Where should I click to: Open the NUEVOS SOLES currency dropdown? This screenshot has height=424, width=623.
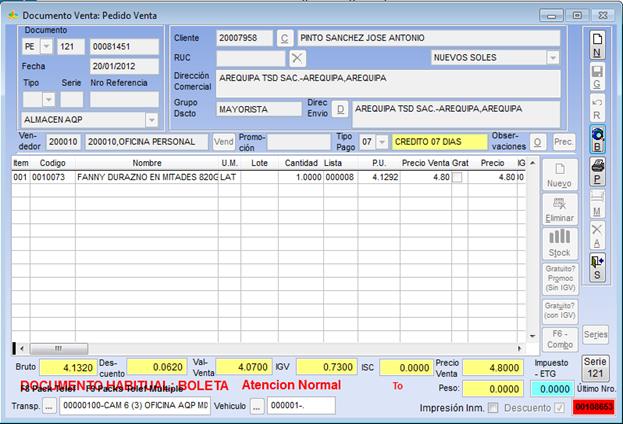click(553, 58)
